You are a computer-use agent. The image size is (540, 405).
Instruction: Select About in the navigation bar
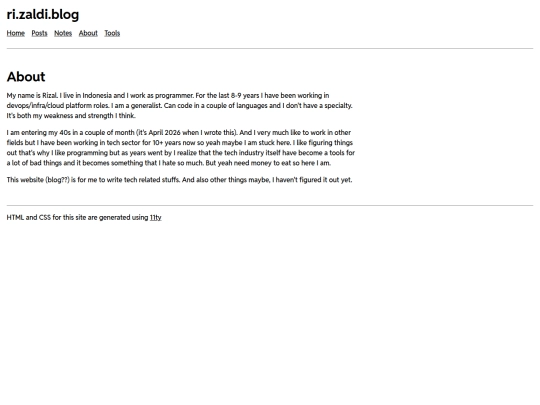(x=88, y=33)
